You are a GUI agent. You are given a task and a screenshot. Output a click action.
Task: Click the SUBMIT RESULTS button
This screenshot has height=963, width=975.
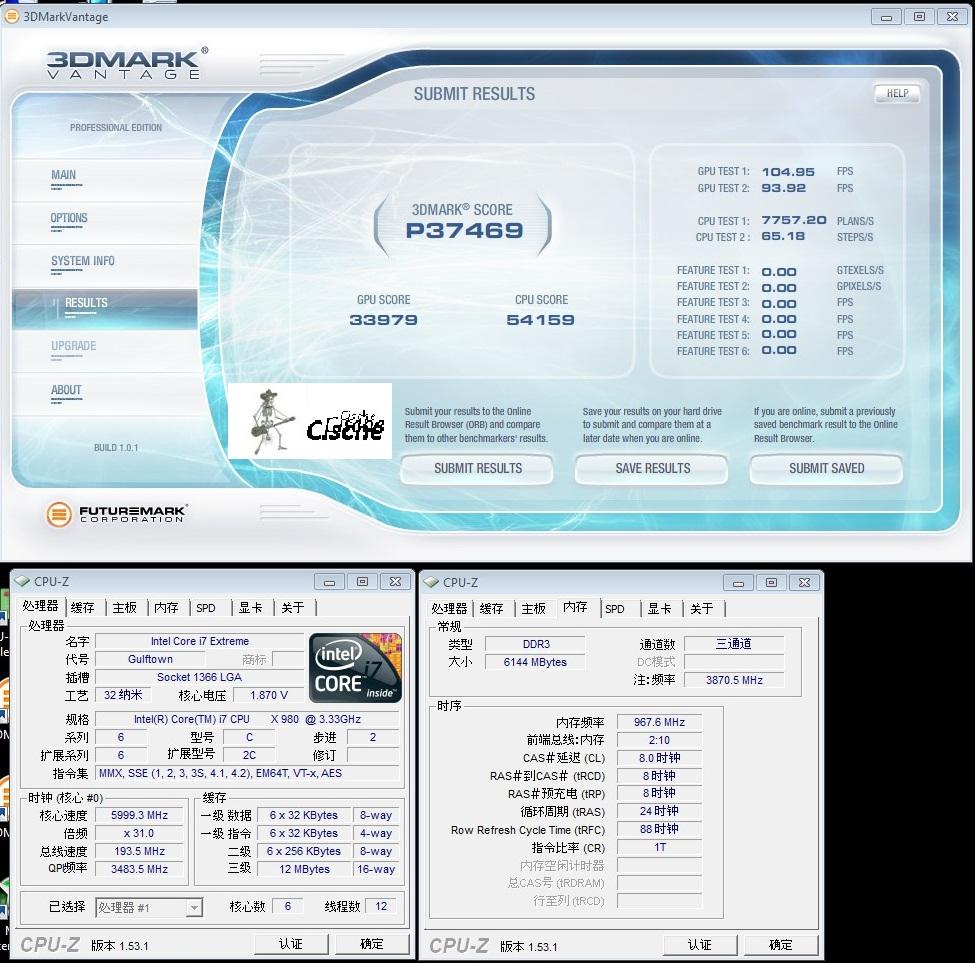pyautogui.click(x=477, y=468)
